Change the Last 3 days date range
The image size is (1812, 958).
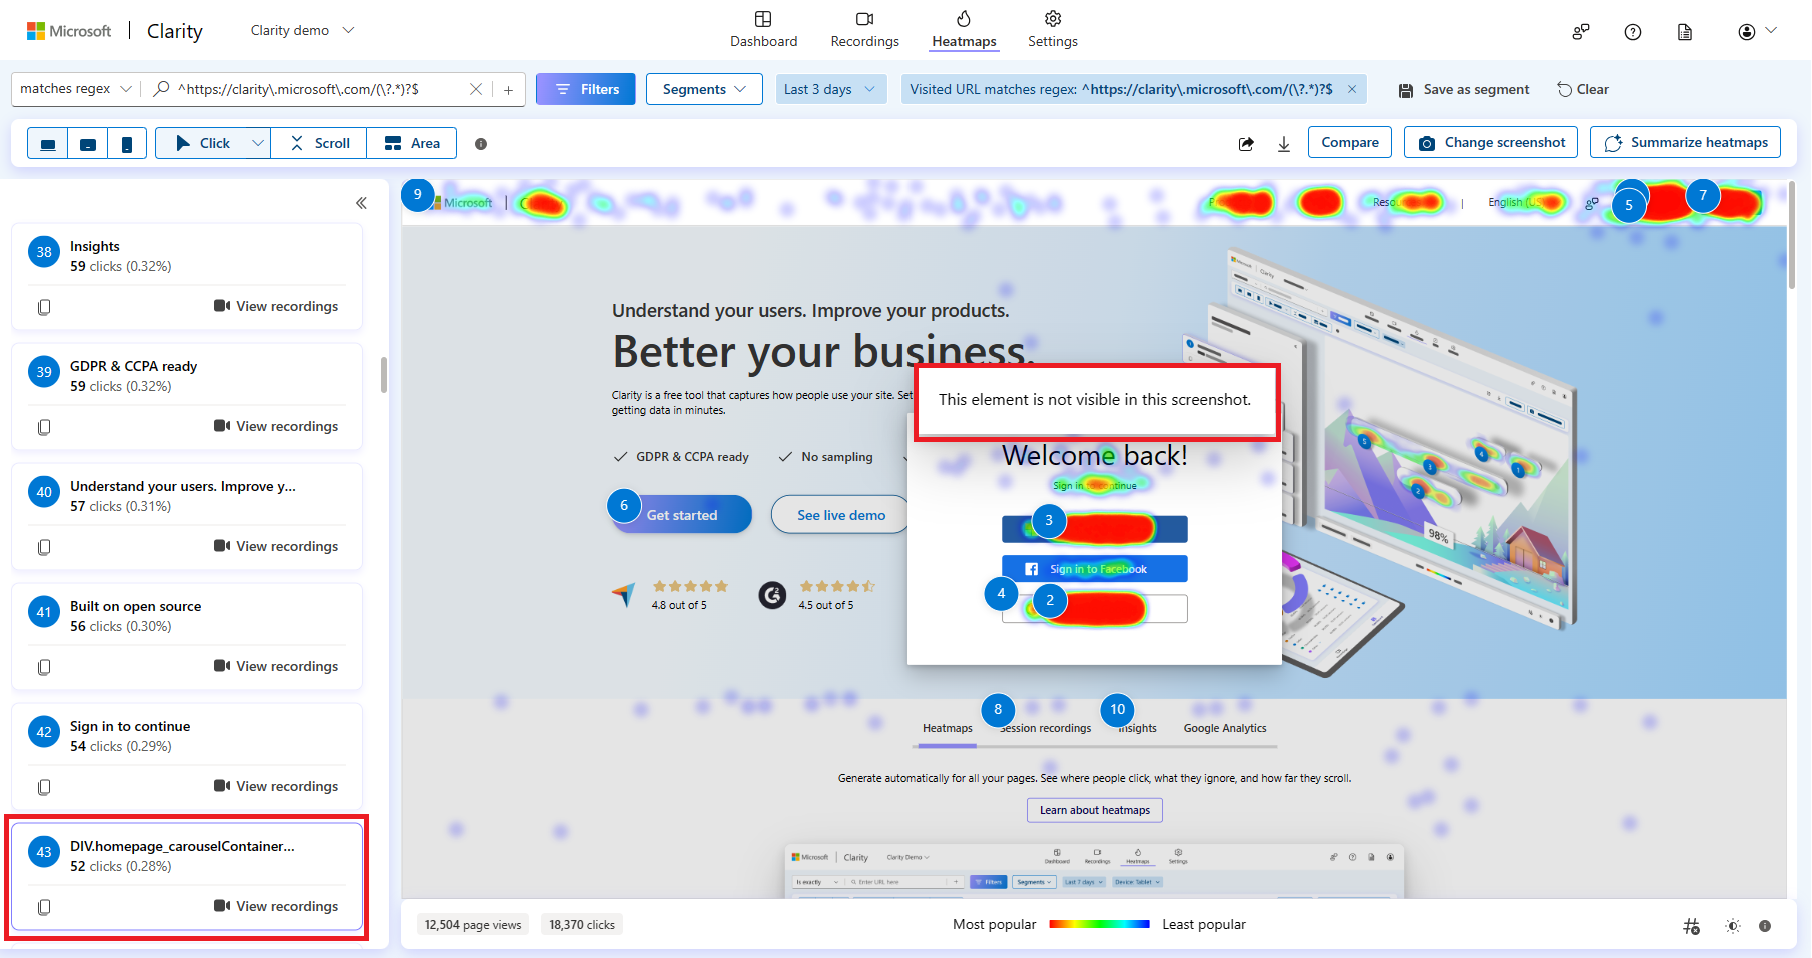[x=830, y=89]
